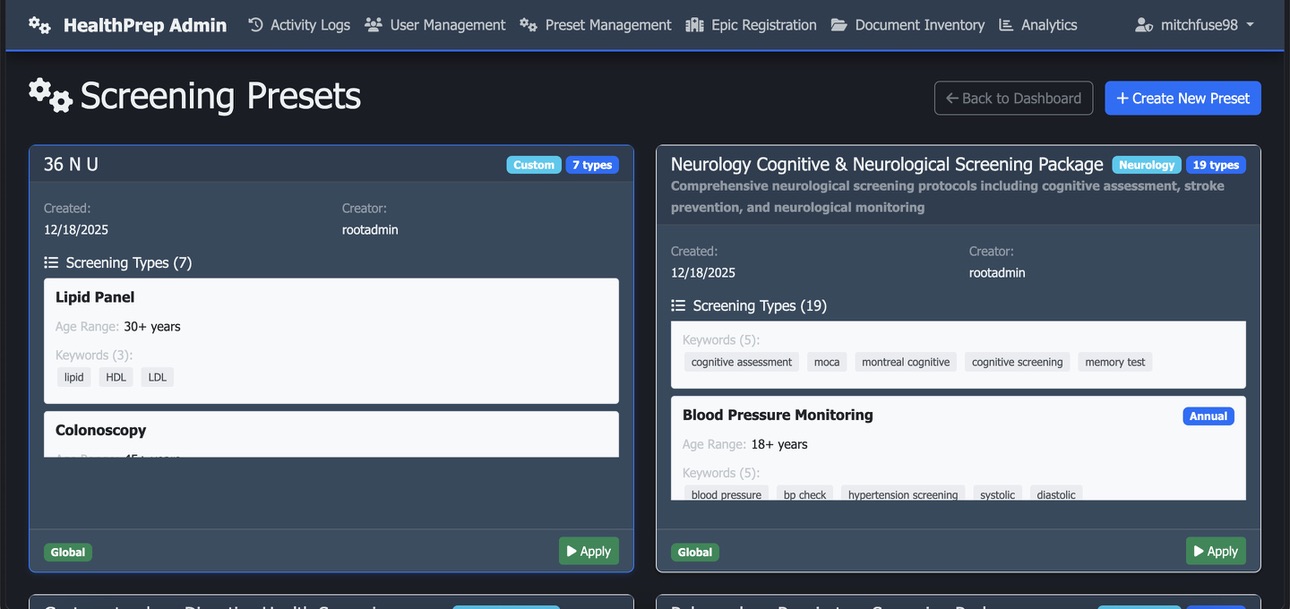
Task: Click the Preset Management gears icon
Action: [529, 25]
